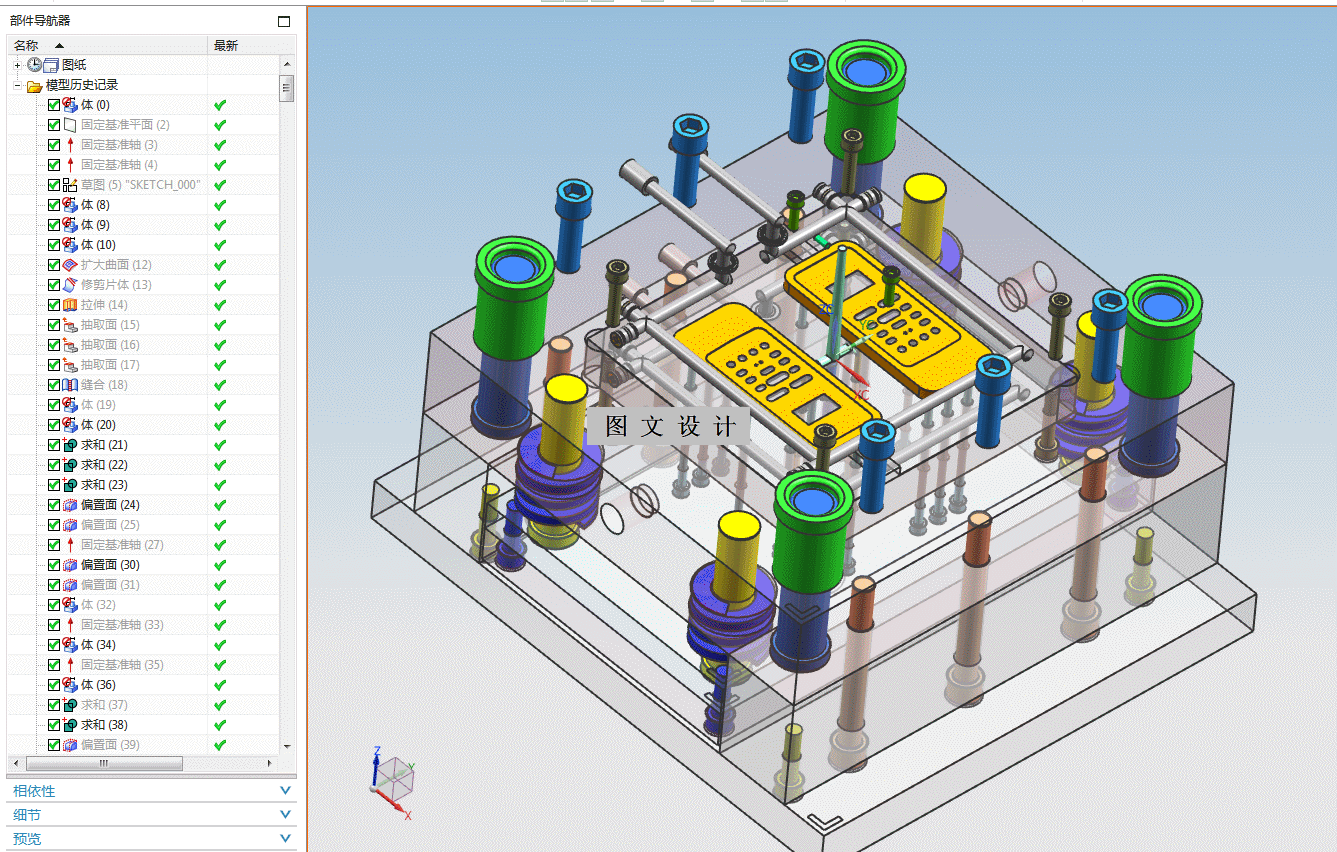Uncheck the 体 (0) feature checkbox
The image size is (1337, 852).
(x=54, y=105)
